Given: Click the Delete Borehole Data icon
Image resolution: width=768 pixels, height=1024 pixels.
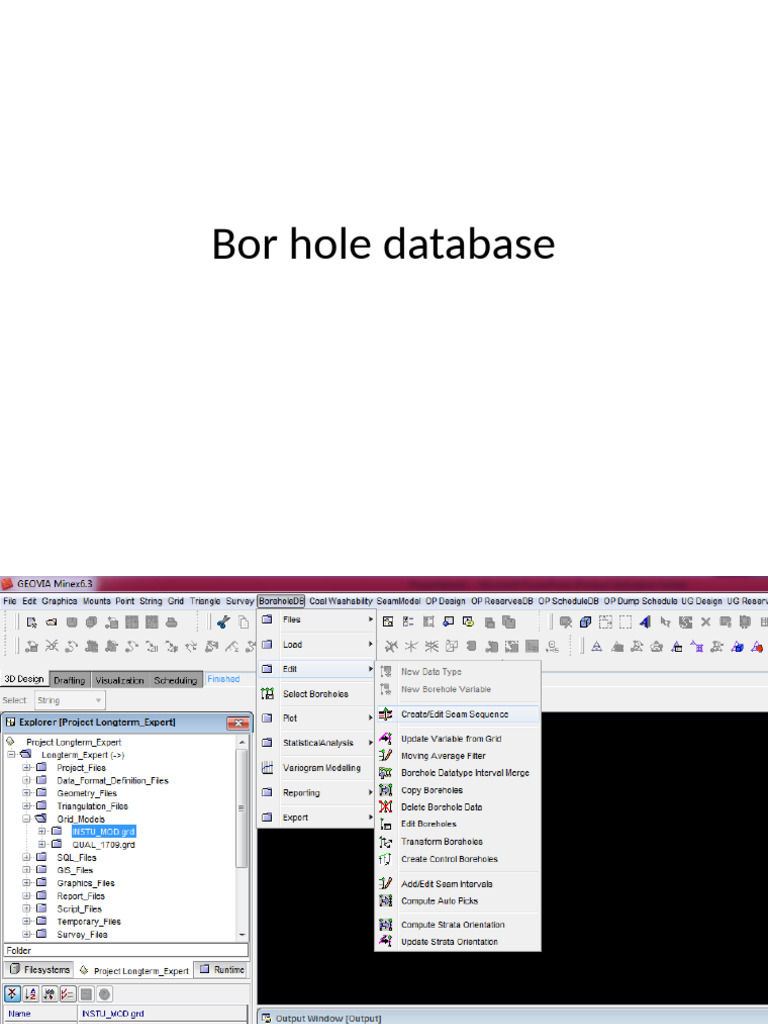Looking at the screenshot, I should pyautogui.click(x=385, y=807).
